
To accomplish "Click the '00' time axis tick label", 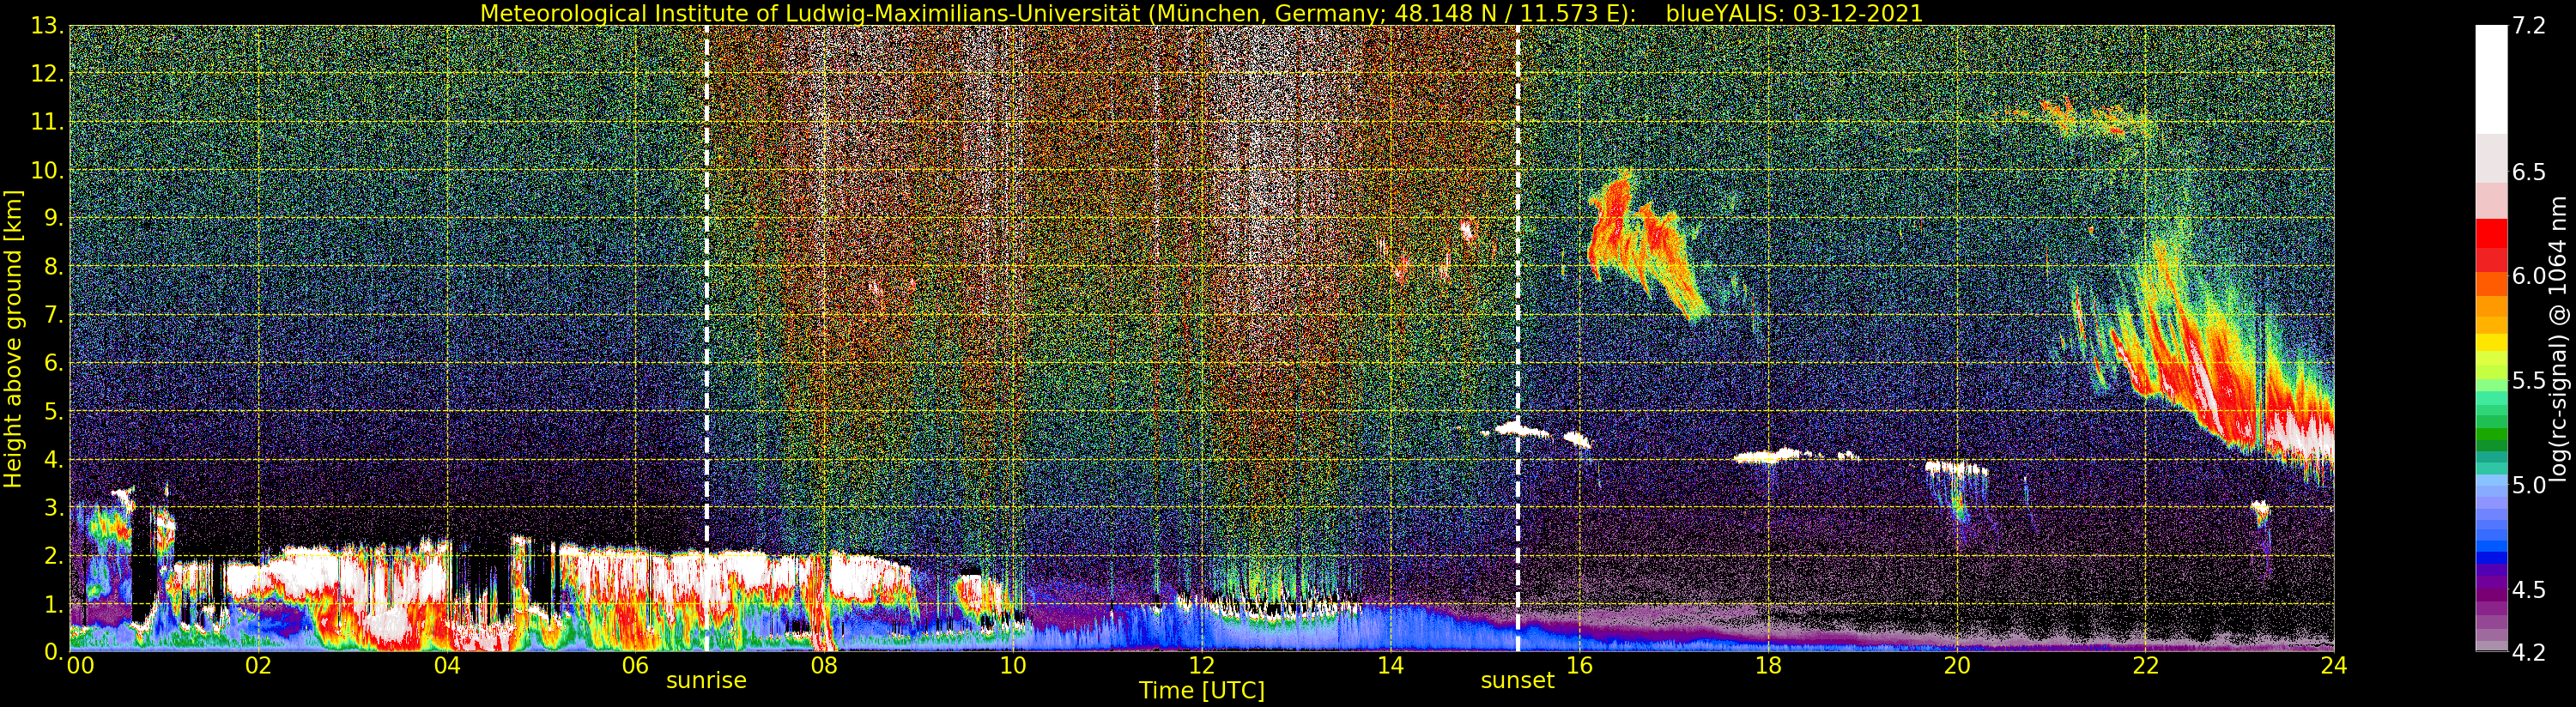I will coord(80,665).
